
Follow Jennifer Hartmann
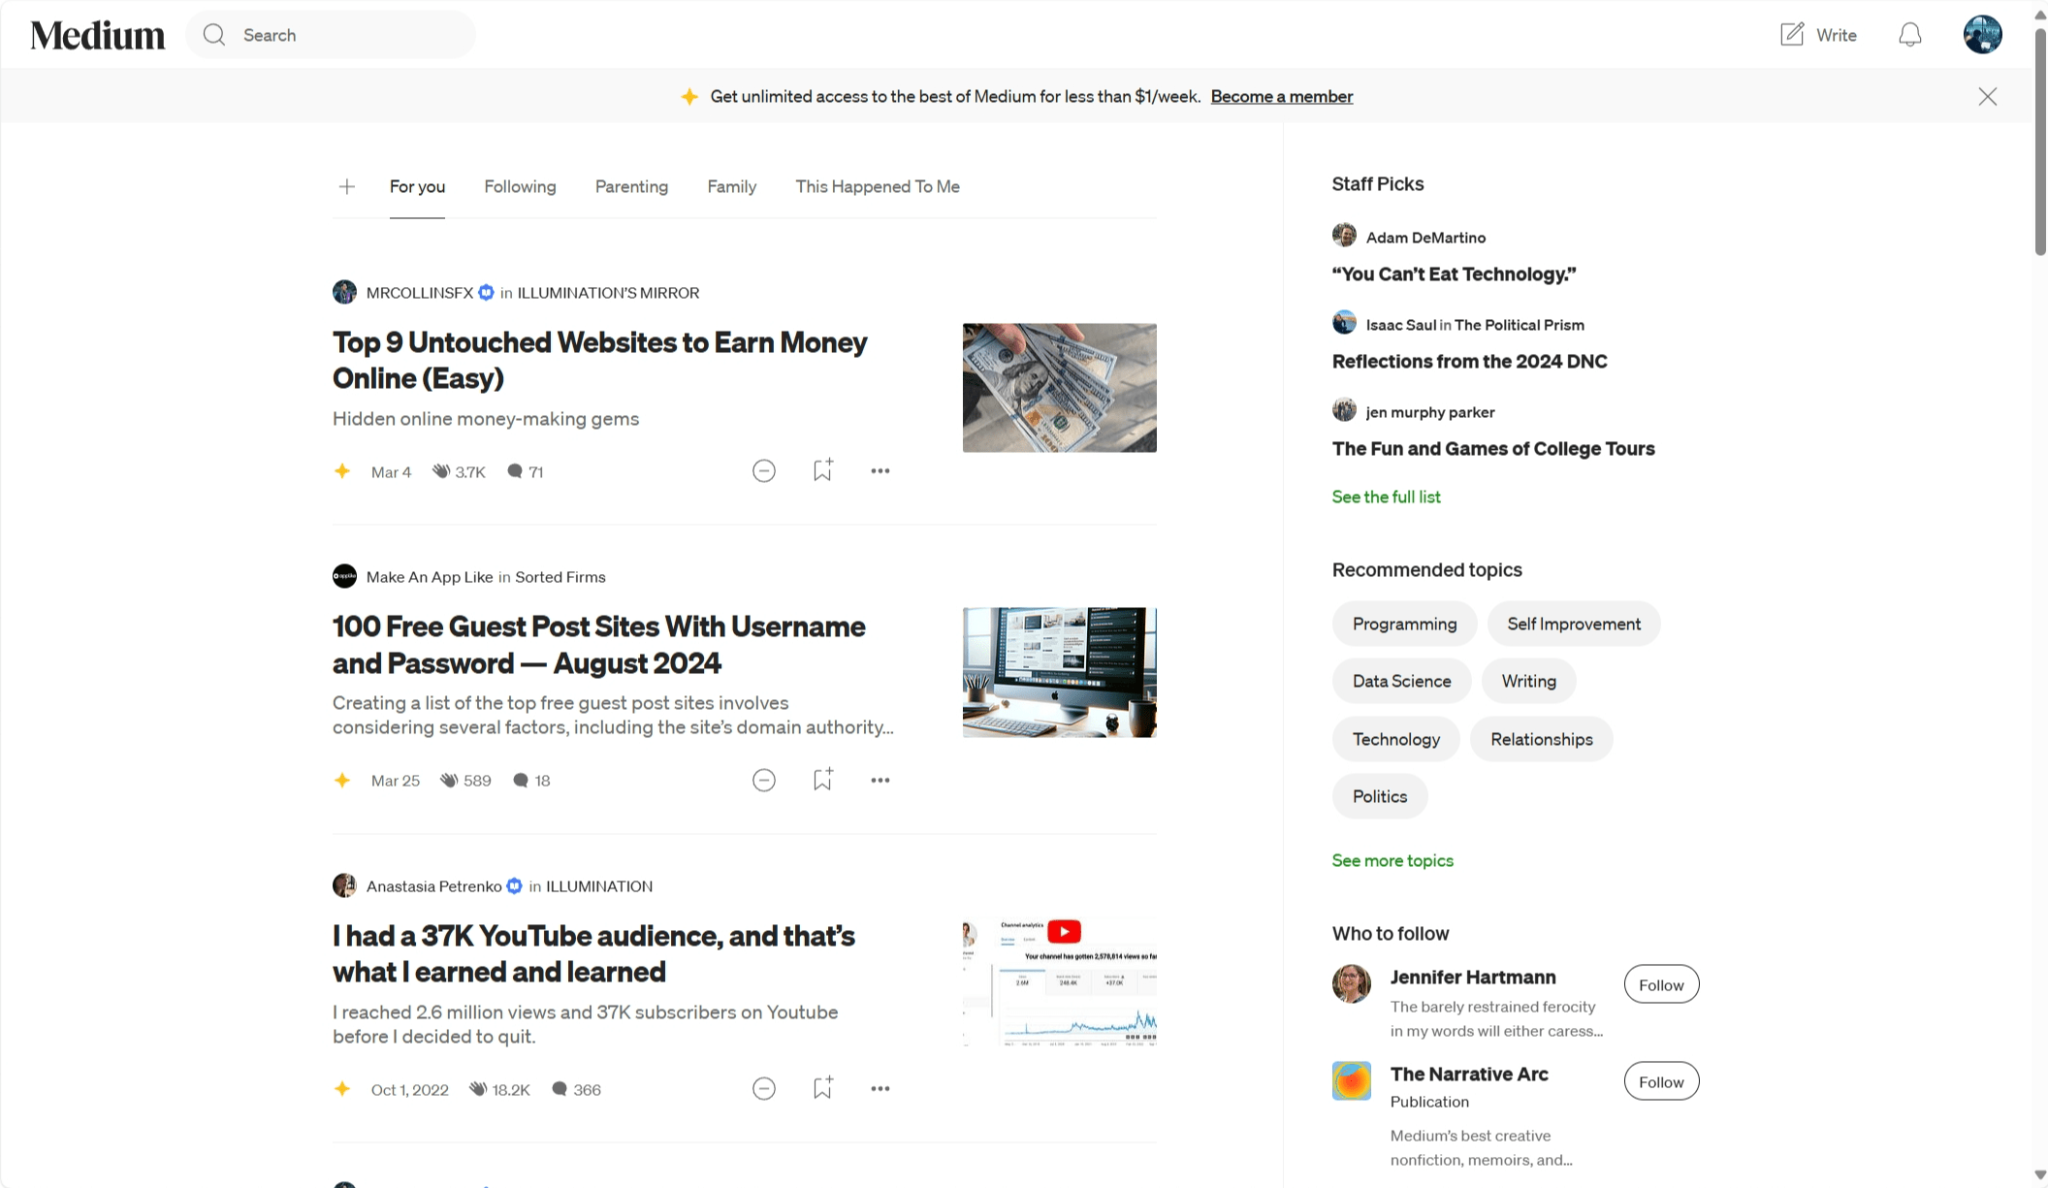point(1660,983)
